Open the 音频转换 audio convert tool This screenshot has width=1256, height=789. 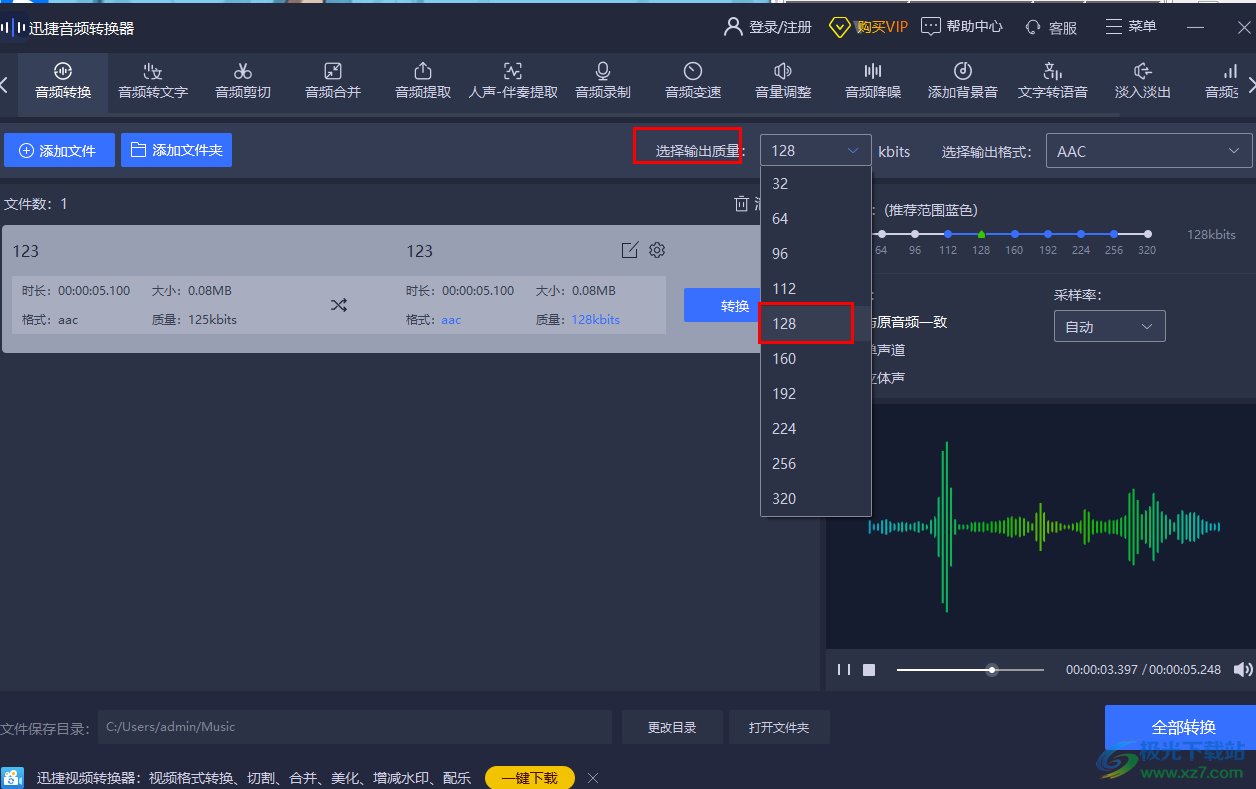[x=63, y=81]
